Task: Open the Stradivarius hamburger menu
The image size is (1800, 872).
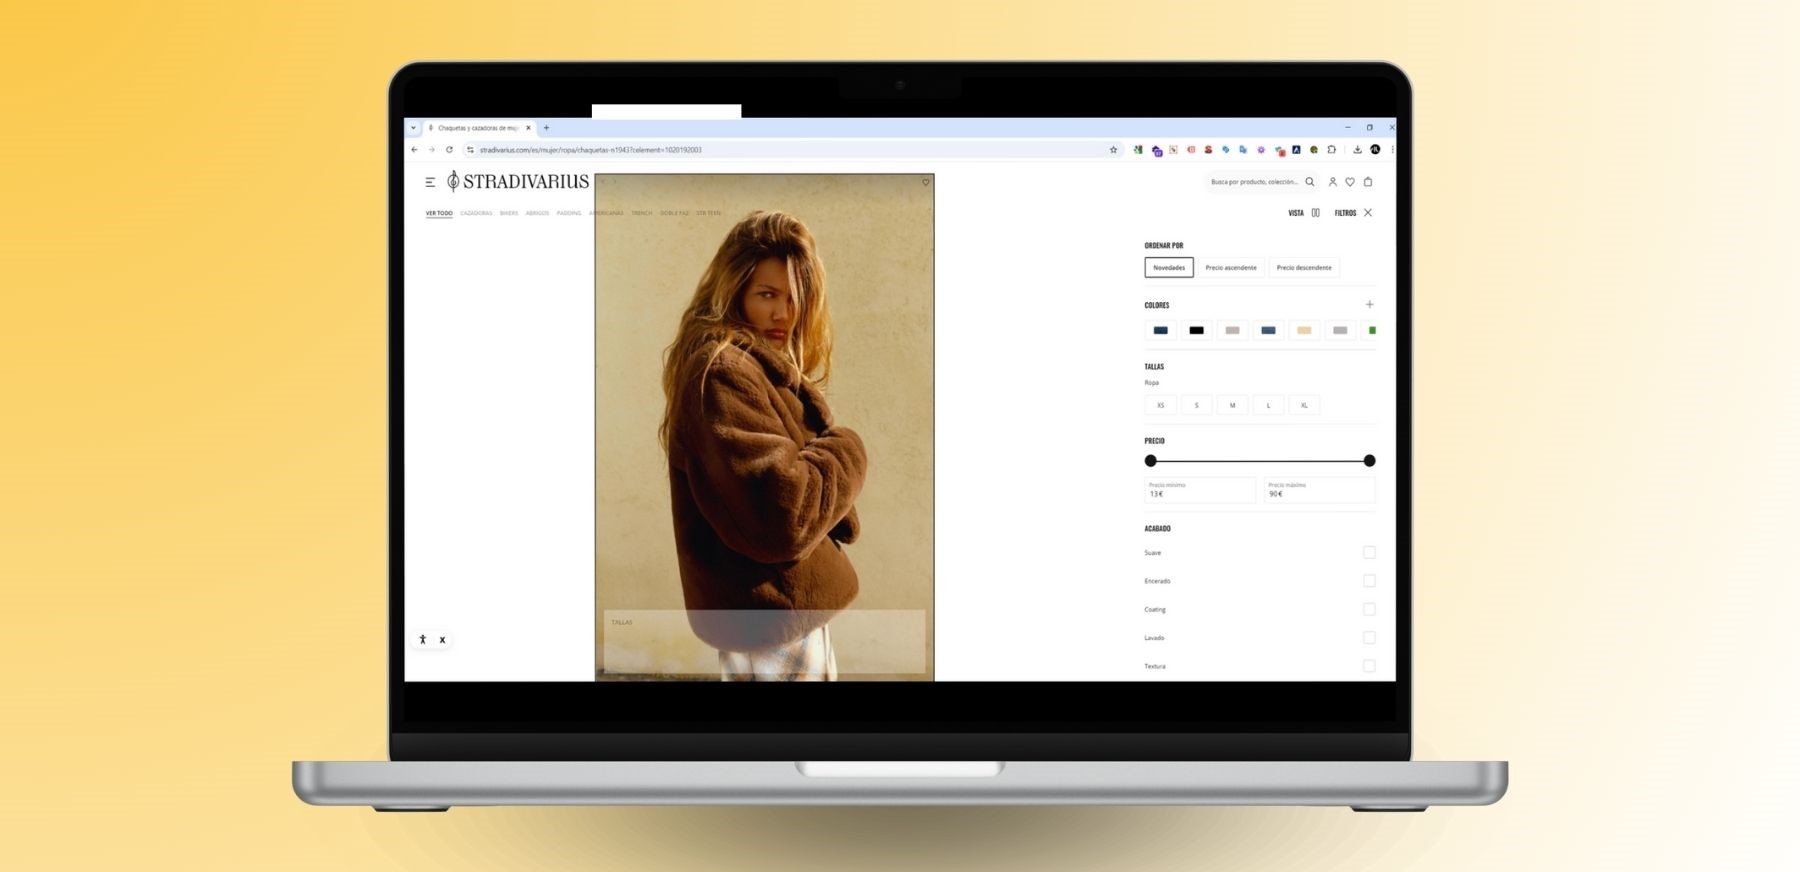Action: 430,182
